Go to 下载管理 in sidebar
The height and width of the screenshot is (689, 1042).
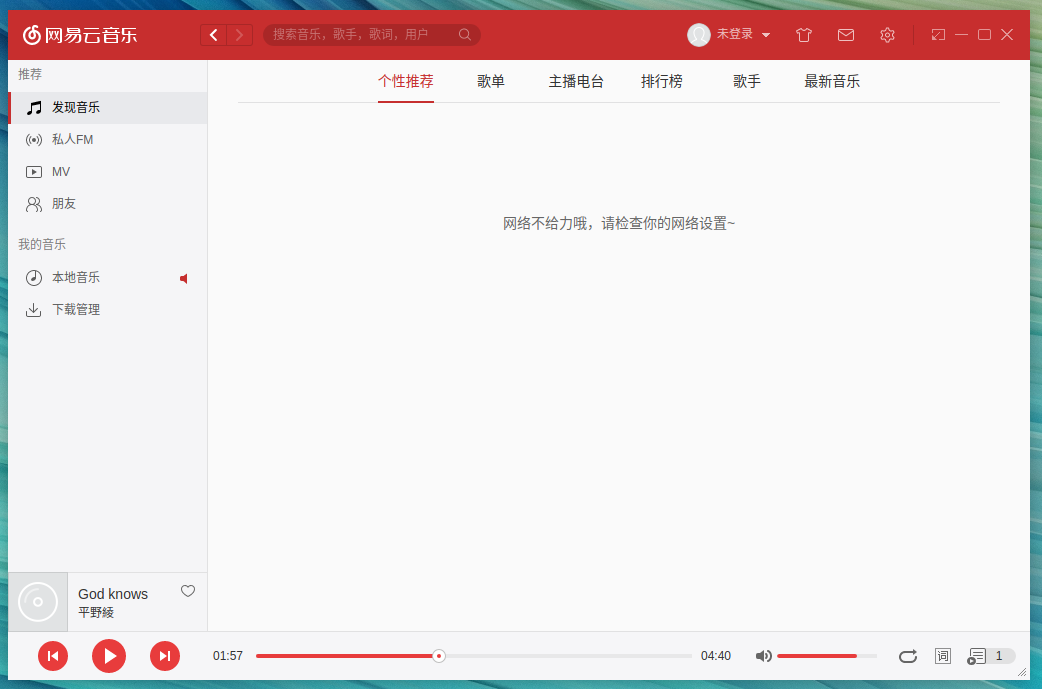[x=76, y=310]
